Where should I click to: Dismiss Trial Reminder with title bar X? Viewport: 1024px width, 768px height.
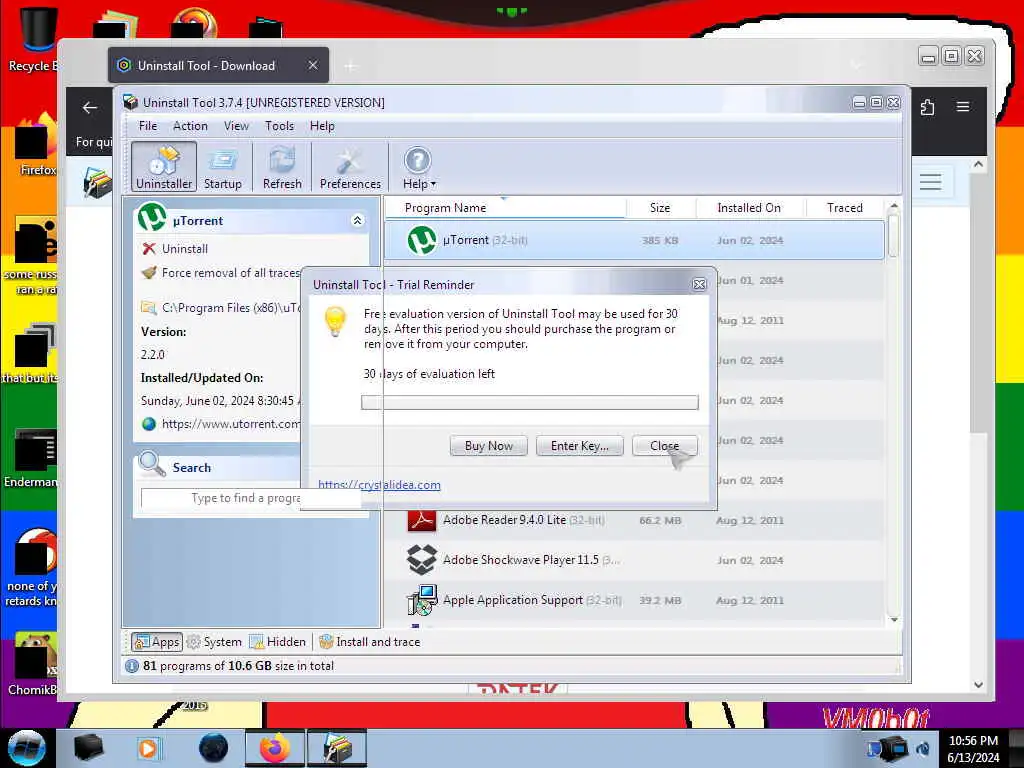coord(699,284)
